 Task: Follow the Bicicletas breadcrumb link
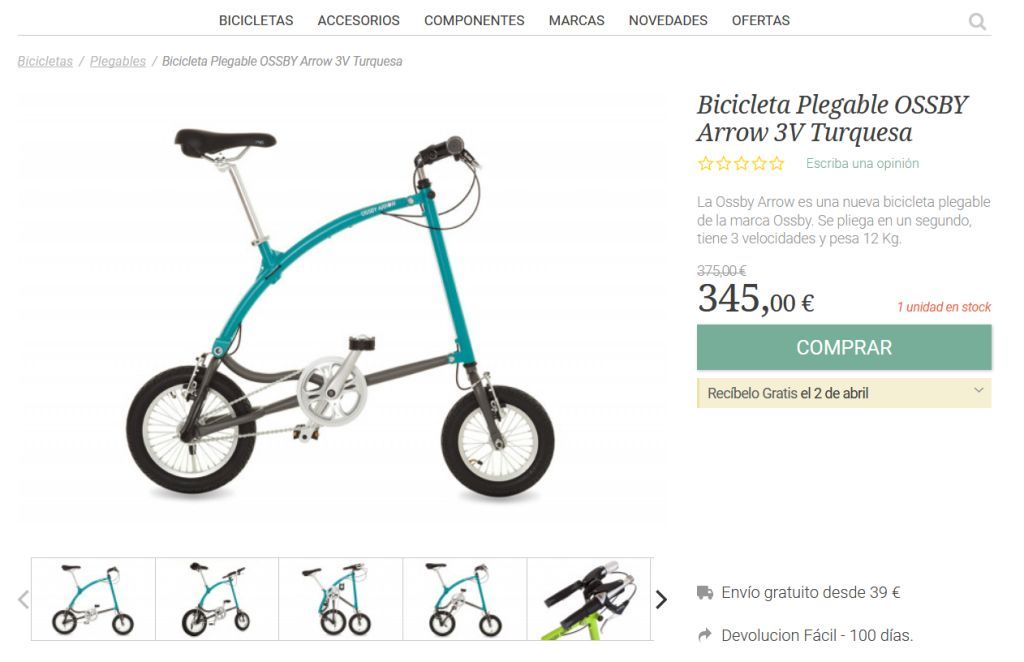coord(45,61)
